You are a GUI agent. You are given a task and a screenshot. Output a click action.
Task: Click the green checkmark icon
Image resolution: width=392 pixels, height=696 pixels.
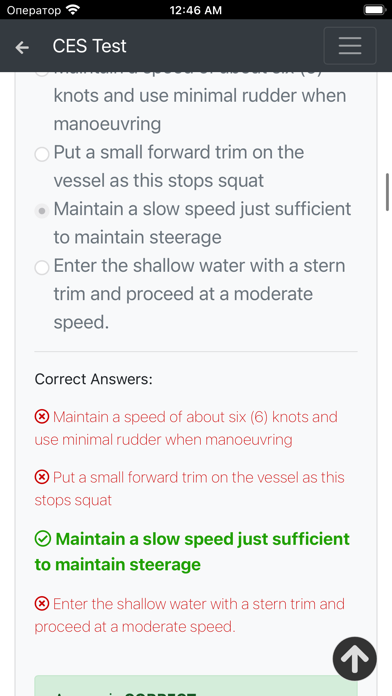(42, 539)
